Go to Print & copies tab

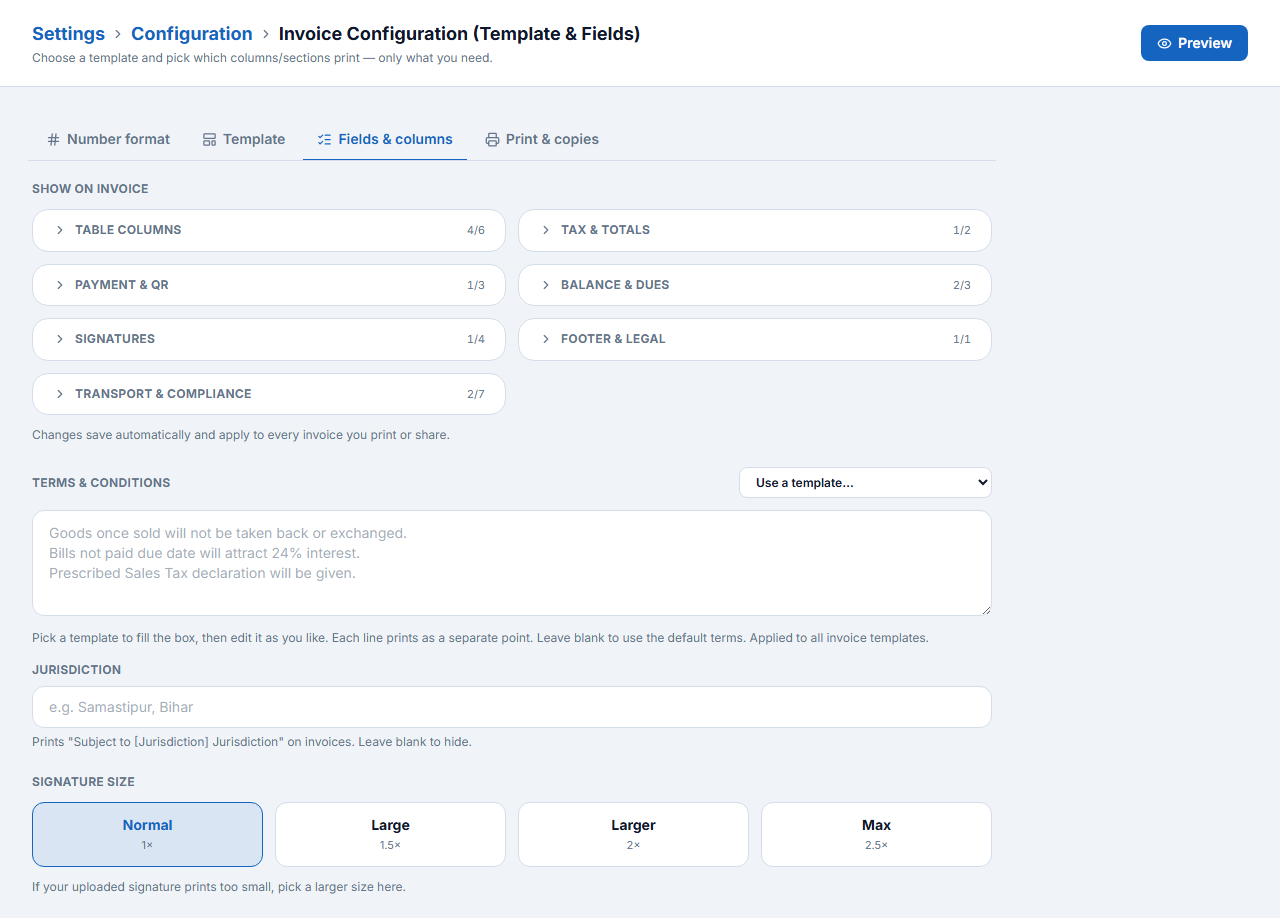tap(542, 139)
